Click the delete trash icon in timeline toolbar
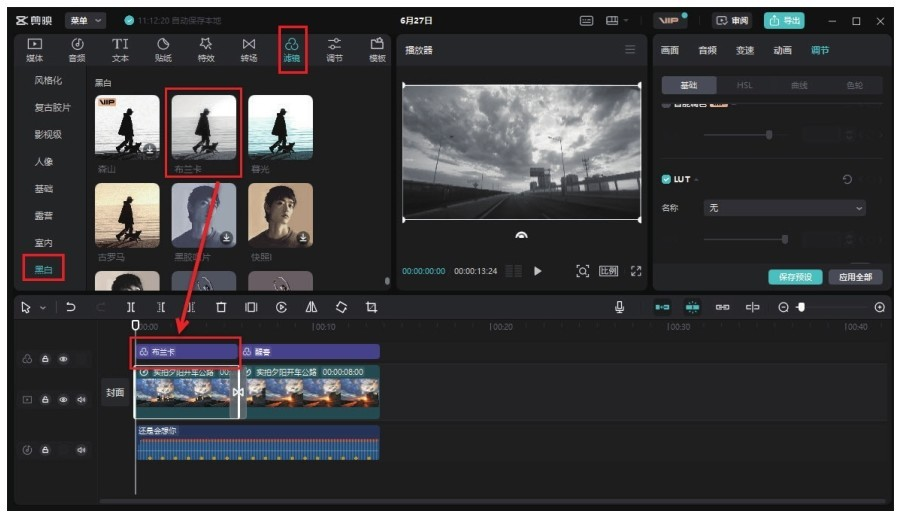The image size is (900, 517). pos(221,307)
